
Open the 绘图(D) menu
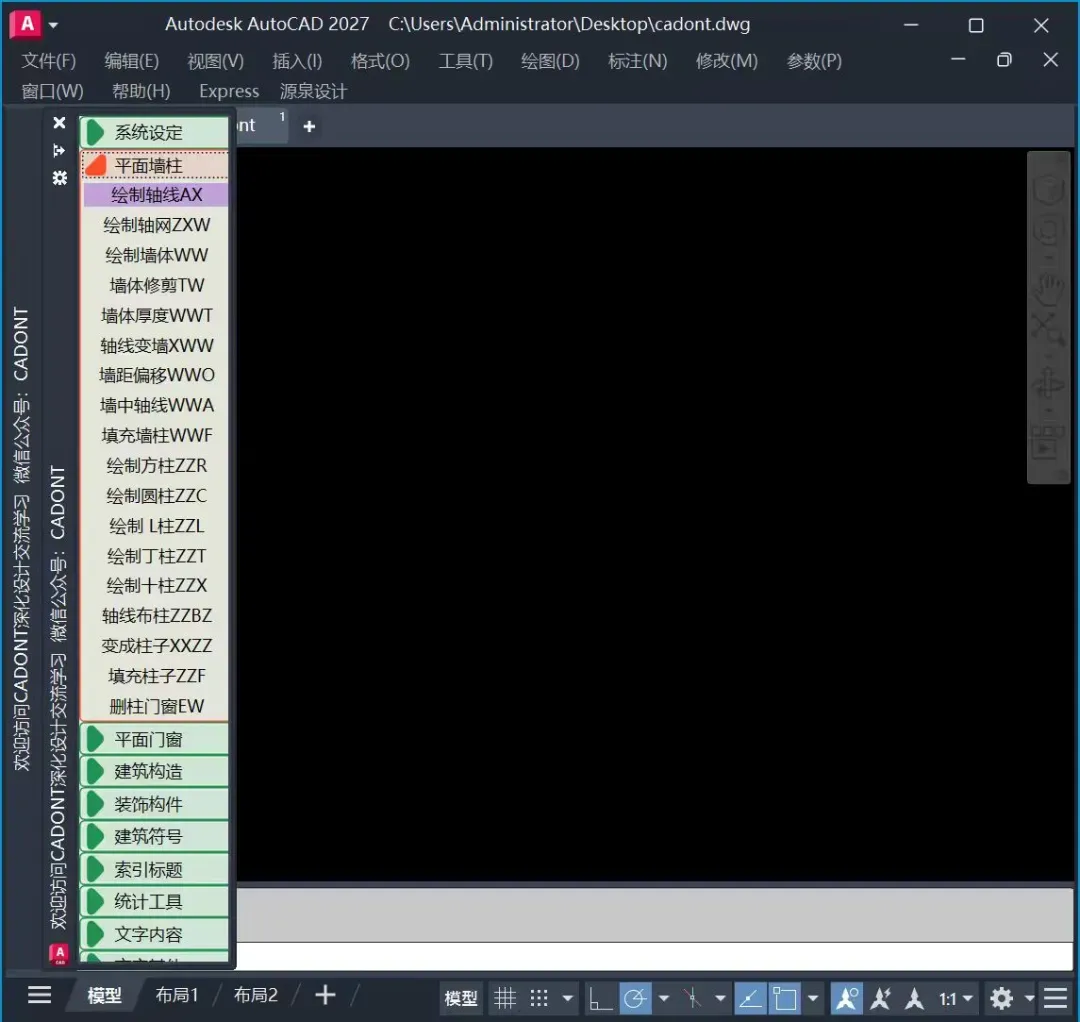(550, 61)
